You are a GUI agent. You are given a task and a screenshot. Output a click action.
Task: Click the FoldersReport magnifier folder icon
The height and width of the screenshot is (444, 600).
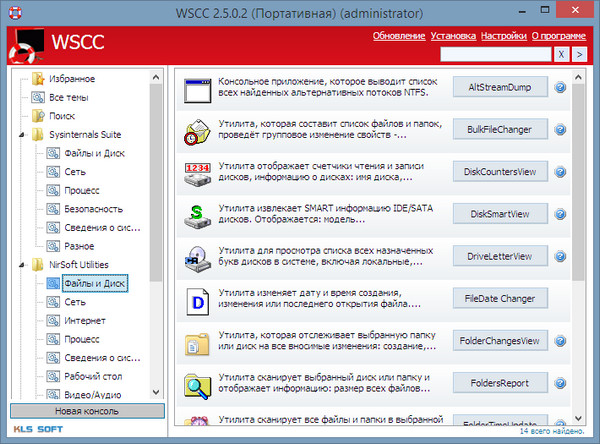coord(196,382)
